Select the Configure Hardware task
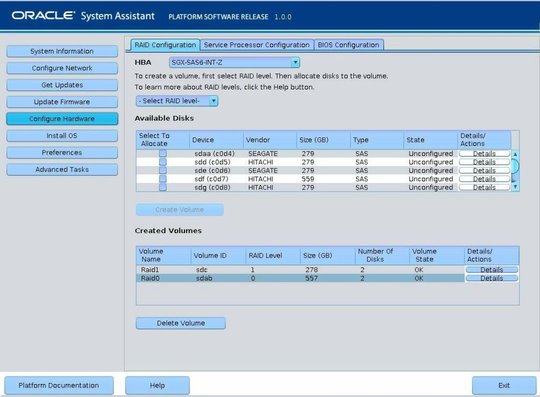540x397 pixels. pos(62,119)
